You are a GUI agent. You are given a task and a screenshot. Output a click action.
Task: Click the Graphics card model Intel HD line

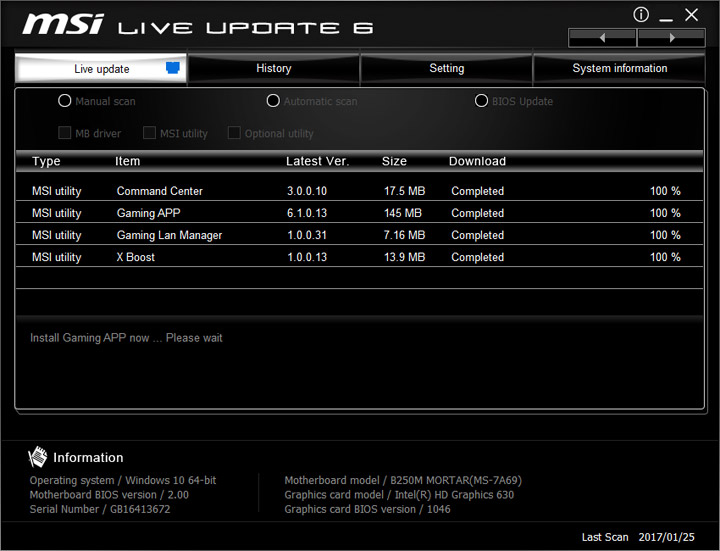pyautogui.click(x=399, y=495)
